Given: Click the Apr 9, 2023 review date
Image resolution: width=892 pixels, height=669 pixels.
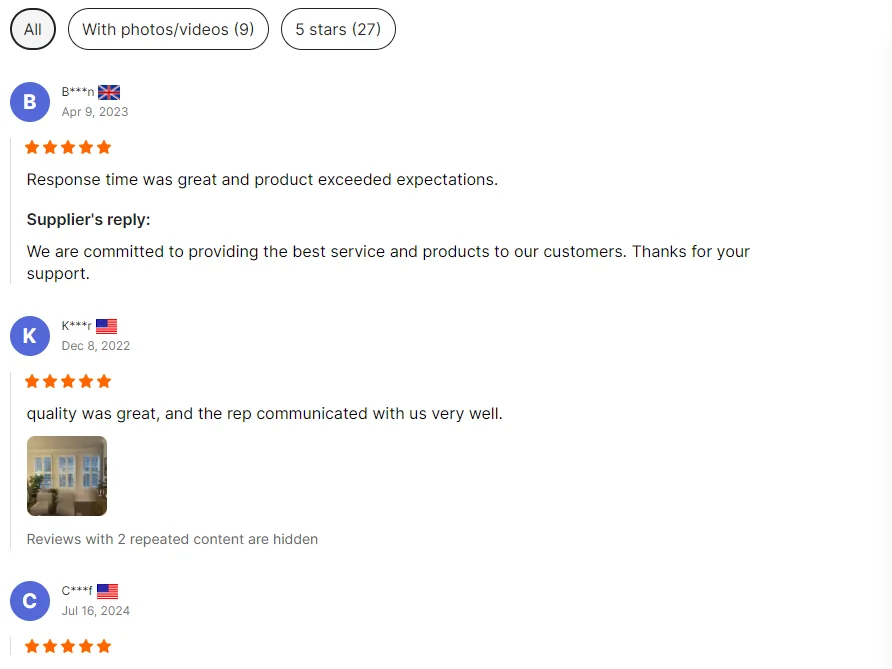Looking at the screenshot, I should click(95, 112).
